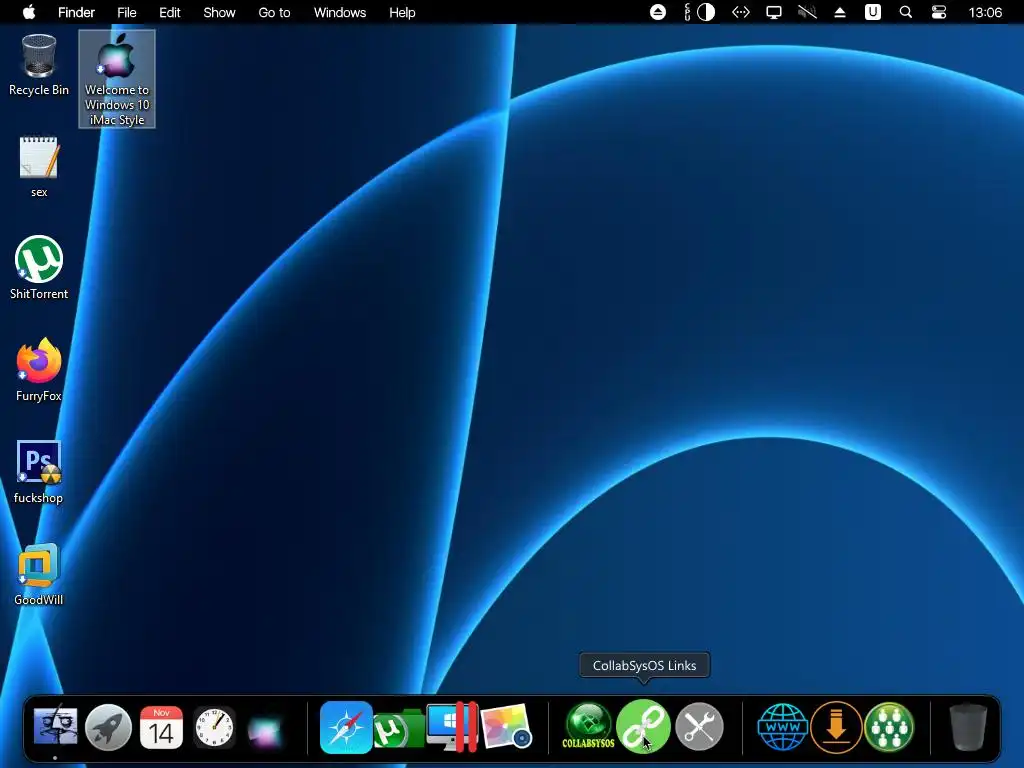
Task: Click the 13:06 clock in menu bar
Action: pyautogui.click(x=985, y=12)
